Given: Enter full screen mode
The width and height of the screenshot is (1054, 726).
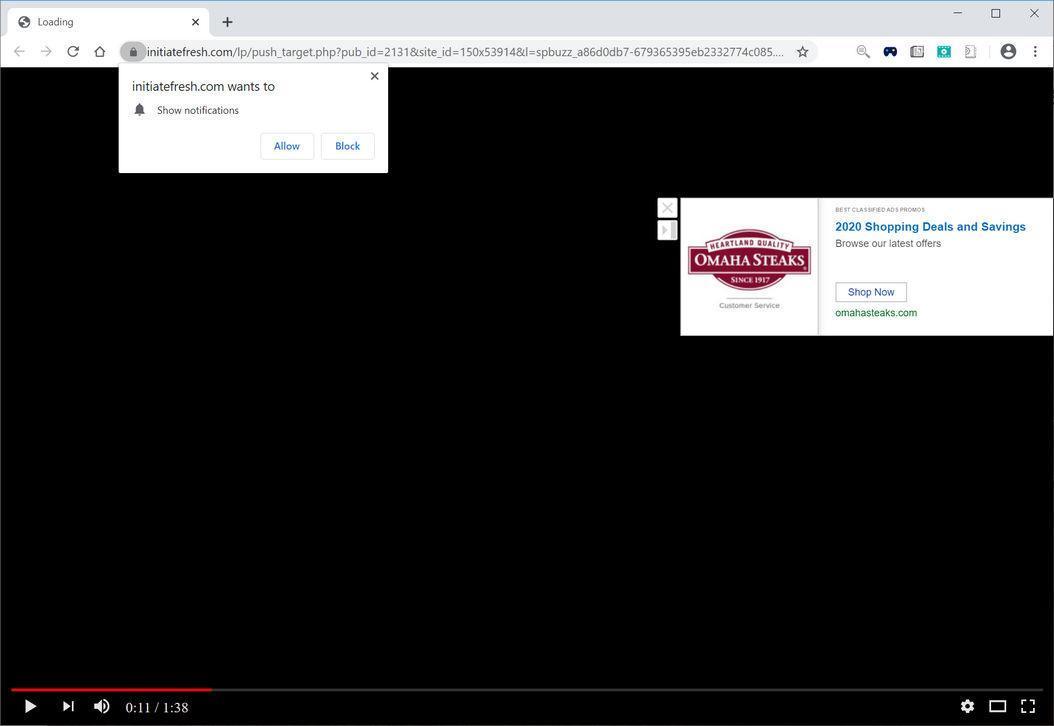Looking at the screenshot, I should click(1028, 706).
